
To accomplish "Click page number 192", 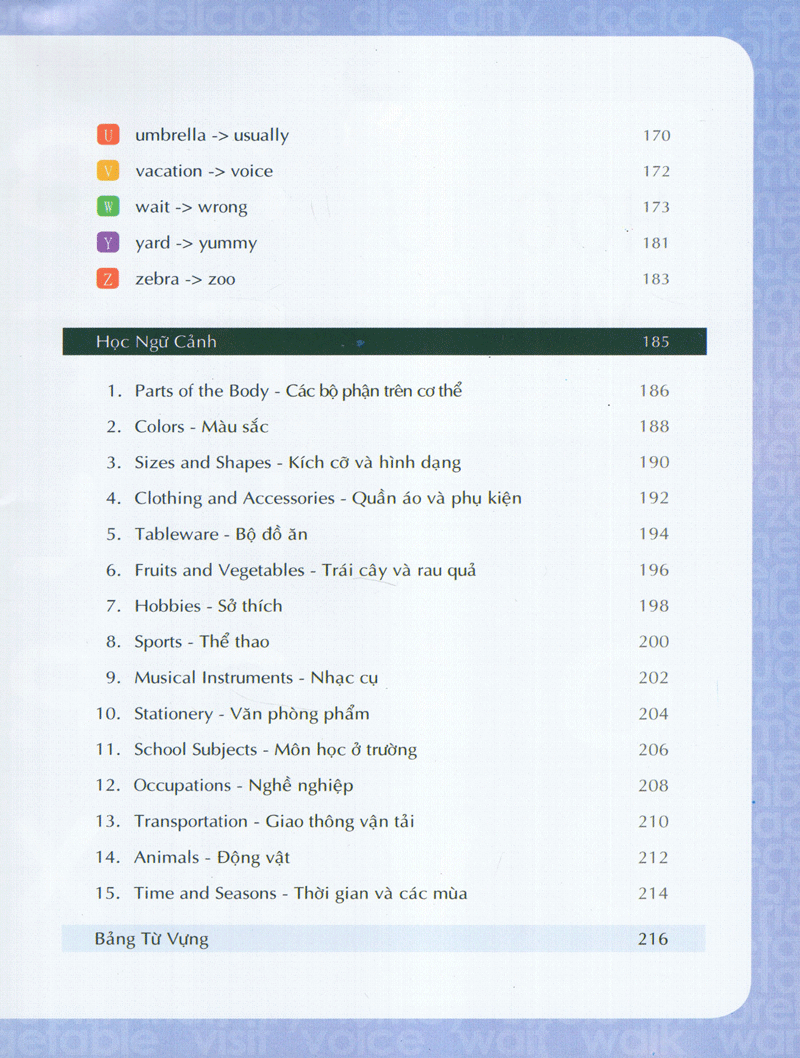I will click(x=654, y=498).
